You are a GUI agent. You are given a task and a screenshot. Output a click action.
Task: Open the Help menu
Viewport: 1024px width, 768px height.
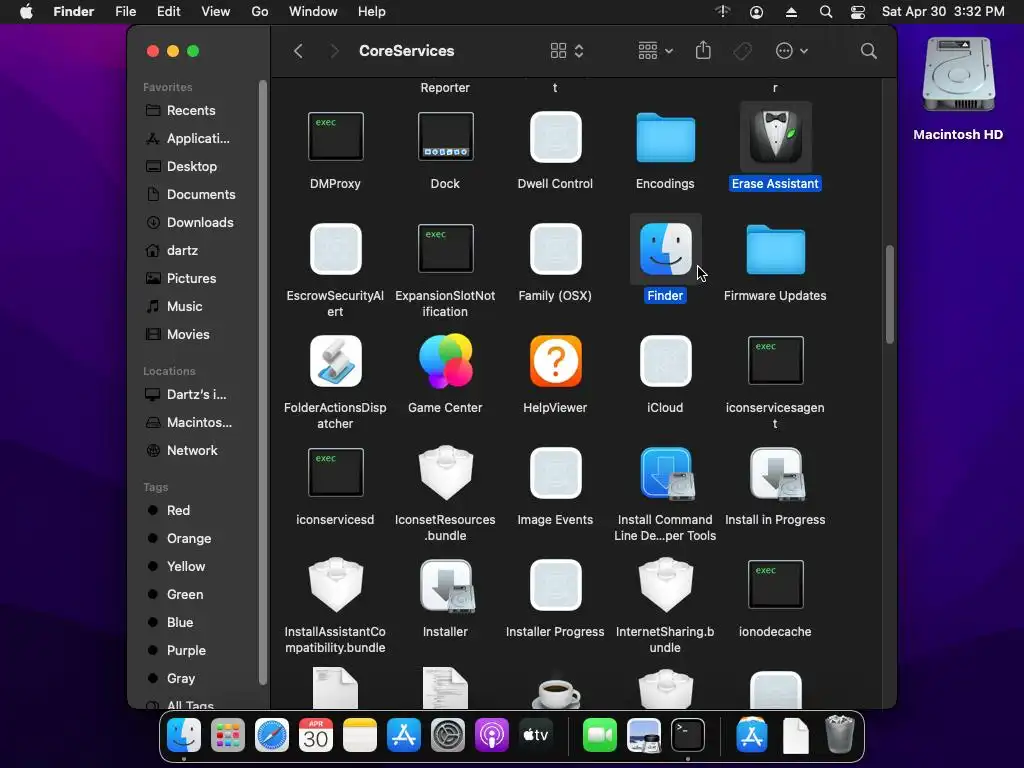(372, 12)
